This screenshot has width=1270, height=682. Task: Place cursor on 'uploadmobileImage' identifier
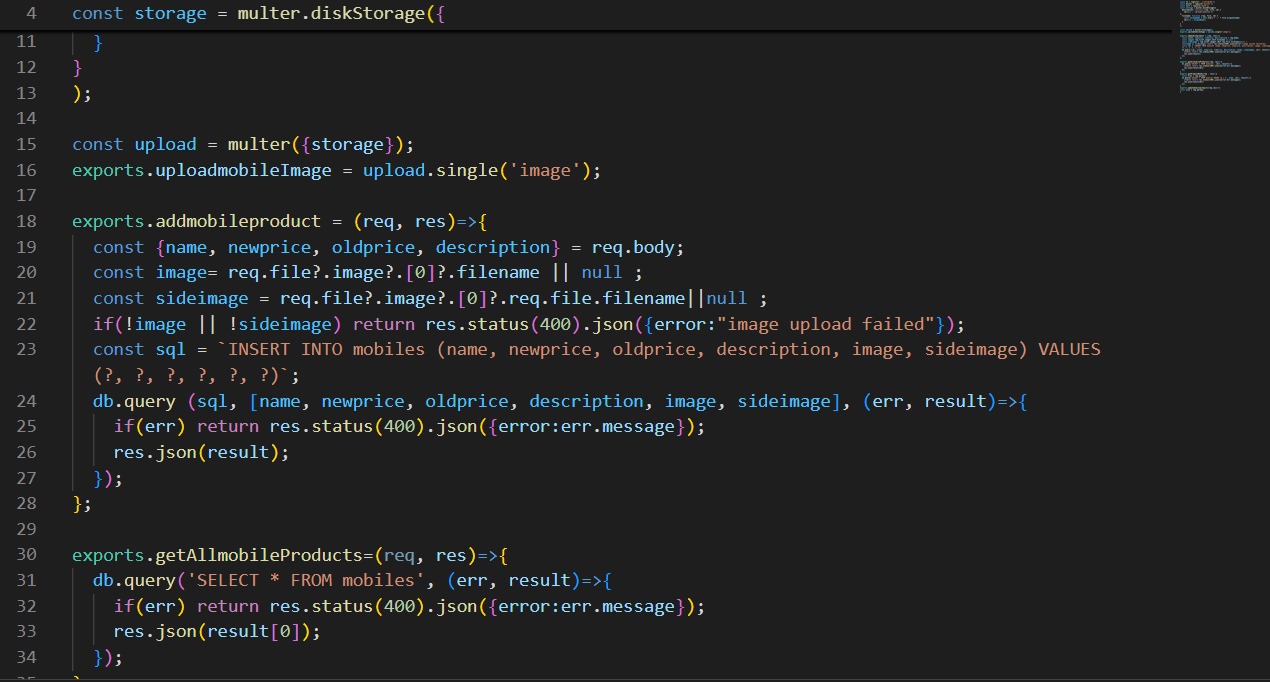tap(243, 170)
